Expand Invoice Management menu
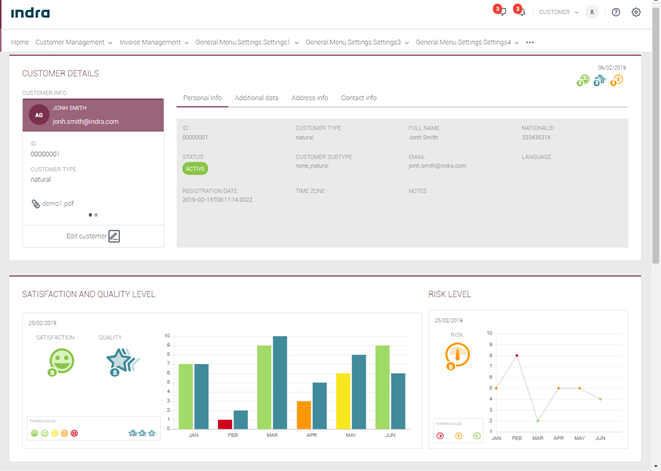The height and width of the screenshot is (471, 661). click(154, 42)
